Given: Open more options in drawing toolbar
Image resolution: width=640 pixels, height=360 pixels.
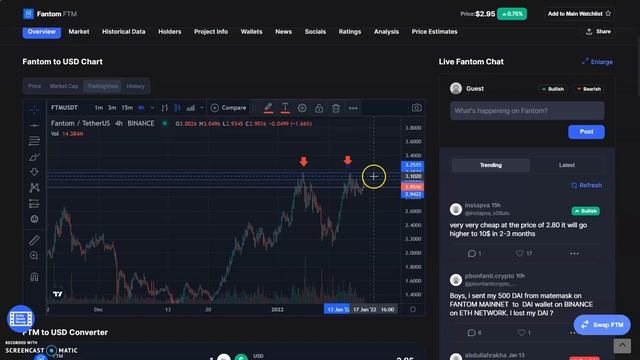Looking at the screenshot, I should pyautogui.click(x=353, y=108).
